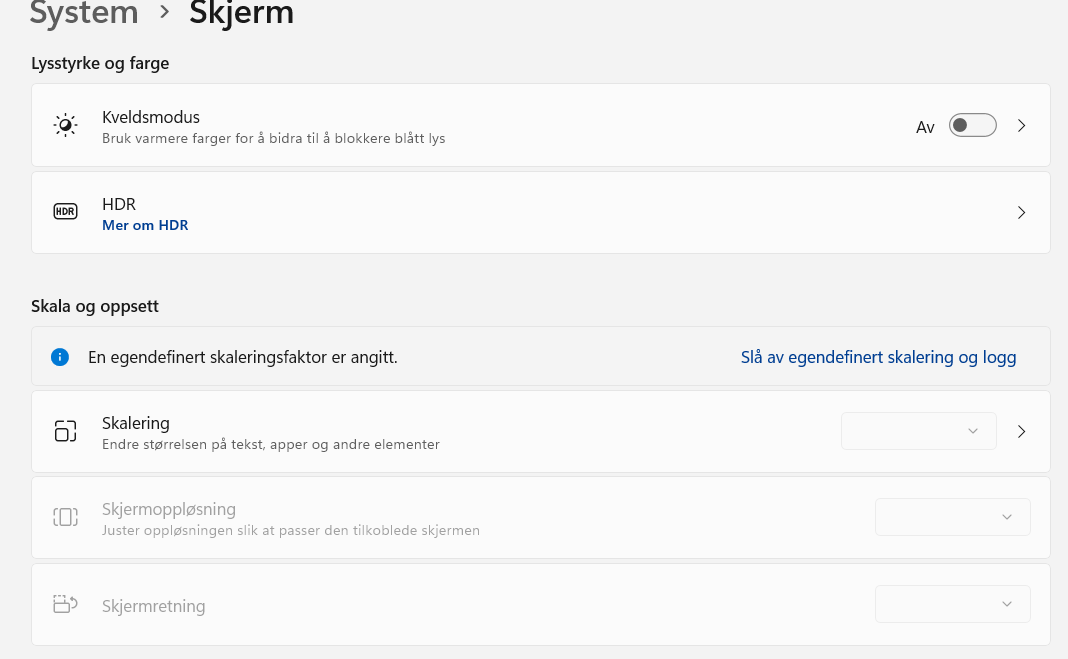Click the Skalering scaling icon
This screenshot has height=659, width=1068.
(65, 431)
